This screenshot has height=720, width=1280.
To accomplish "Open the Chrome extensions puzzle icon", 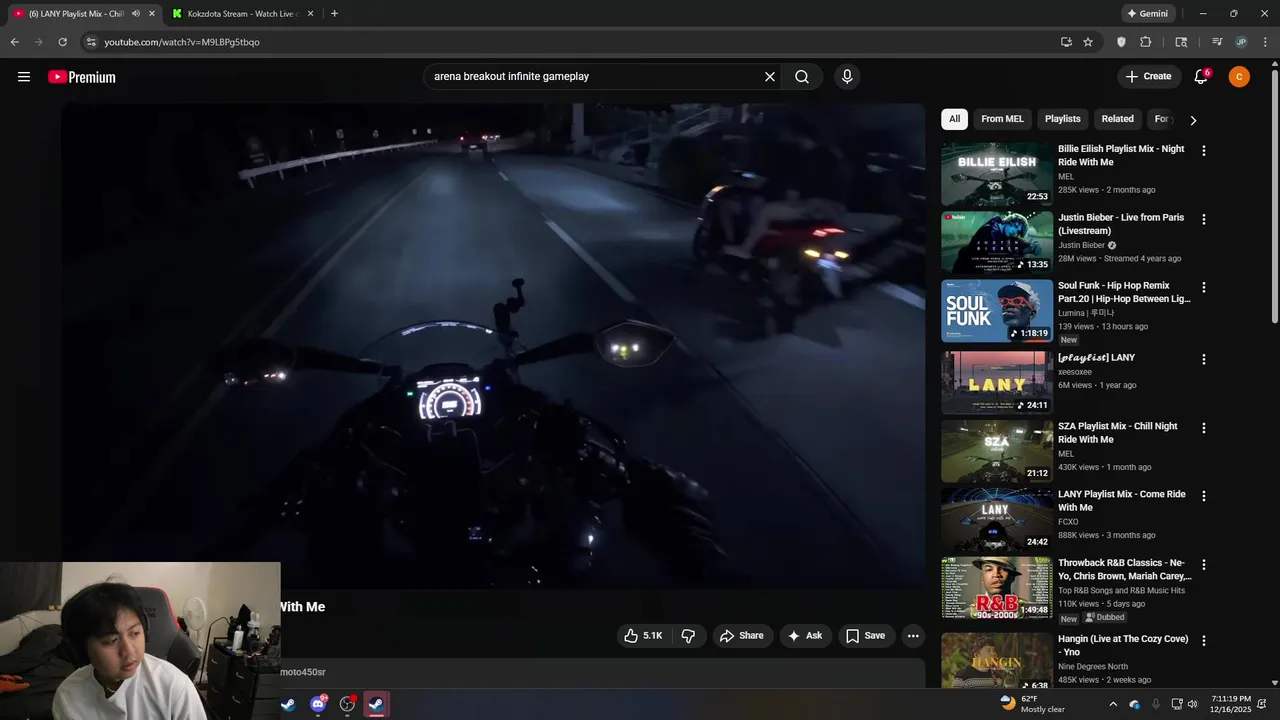I will (1146, 42).
